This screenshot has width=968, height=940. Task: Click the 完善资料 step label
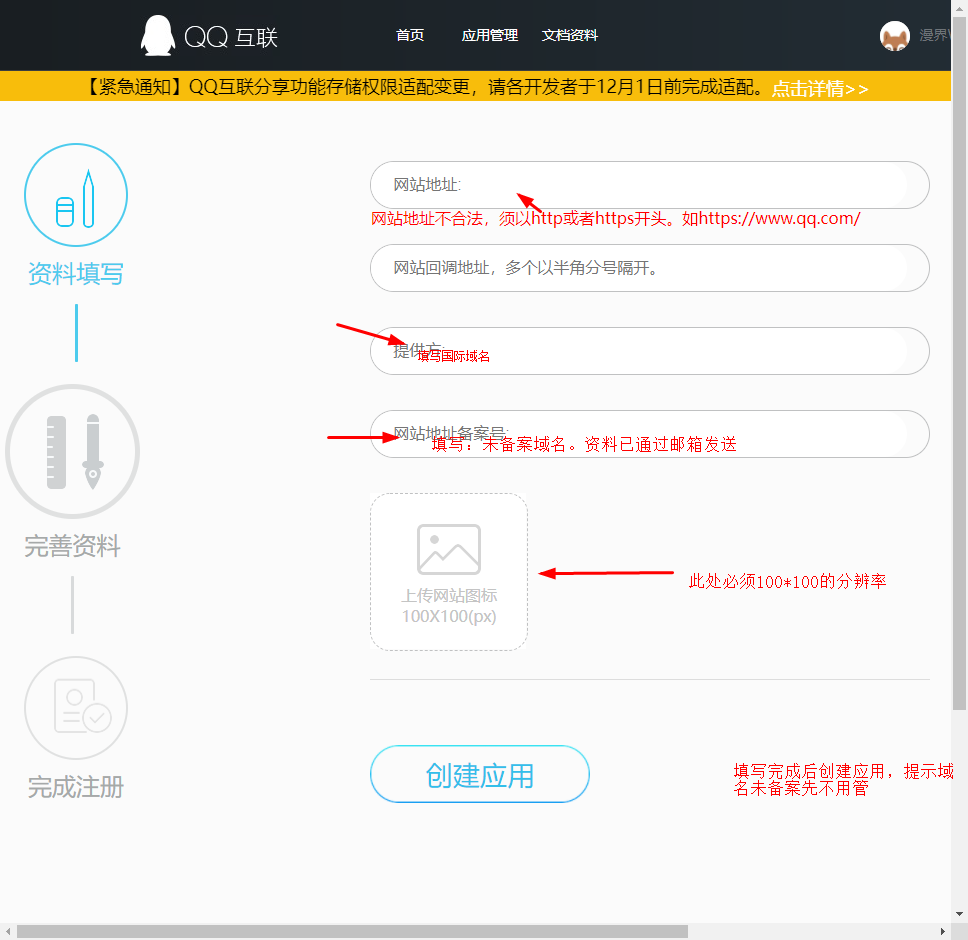tap(72, 546)
